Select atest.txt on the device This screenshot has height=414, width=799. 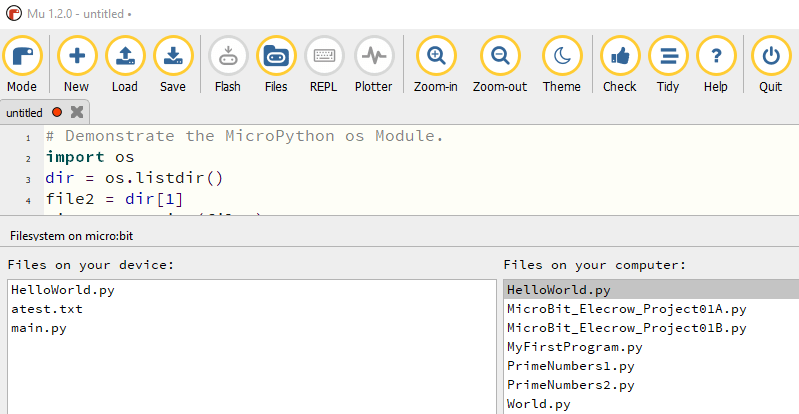coord(252,309)
